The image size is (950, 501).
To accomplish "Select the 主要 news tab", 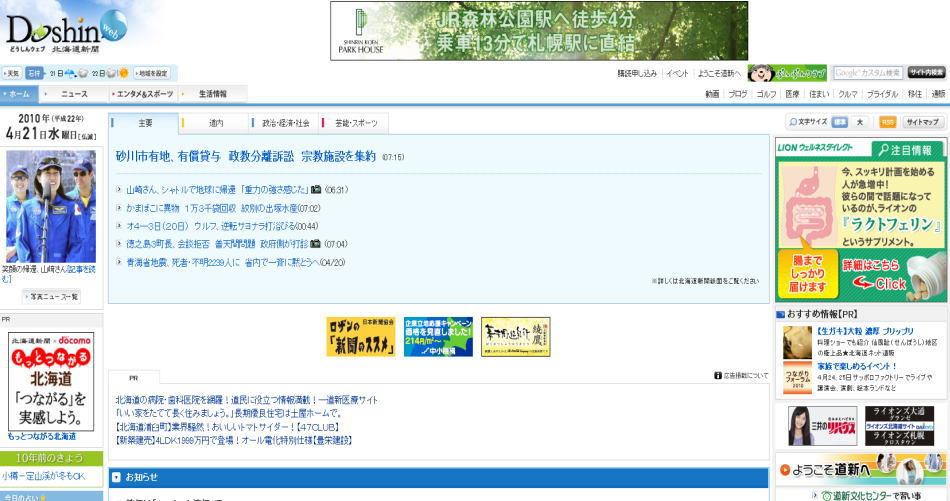I will tap(145, 123).
